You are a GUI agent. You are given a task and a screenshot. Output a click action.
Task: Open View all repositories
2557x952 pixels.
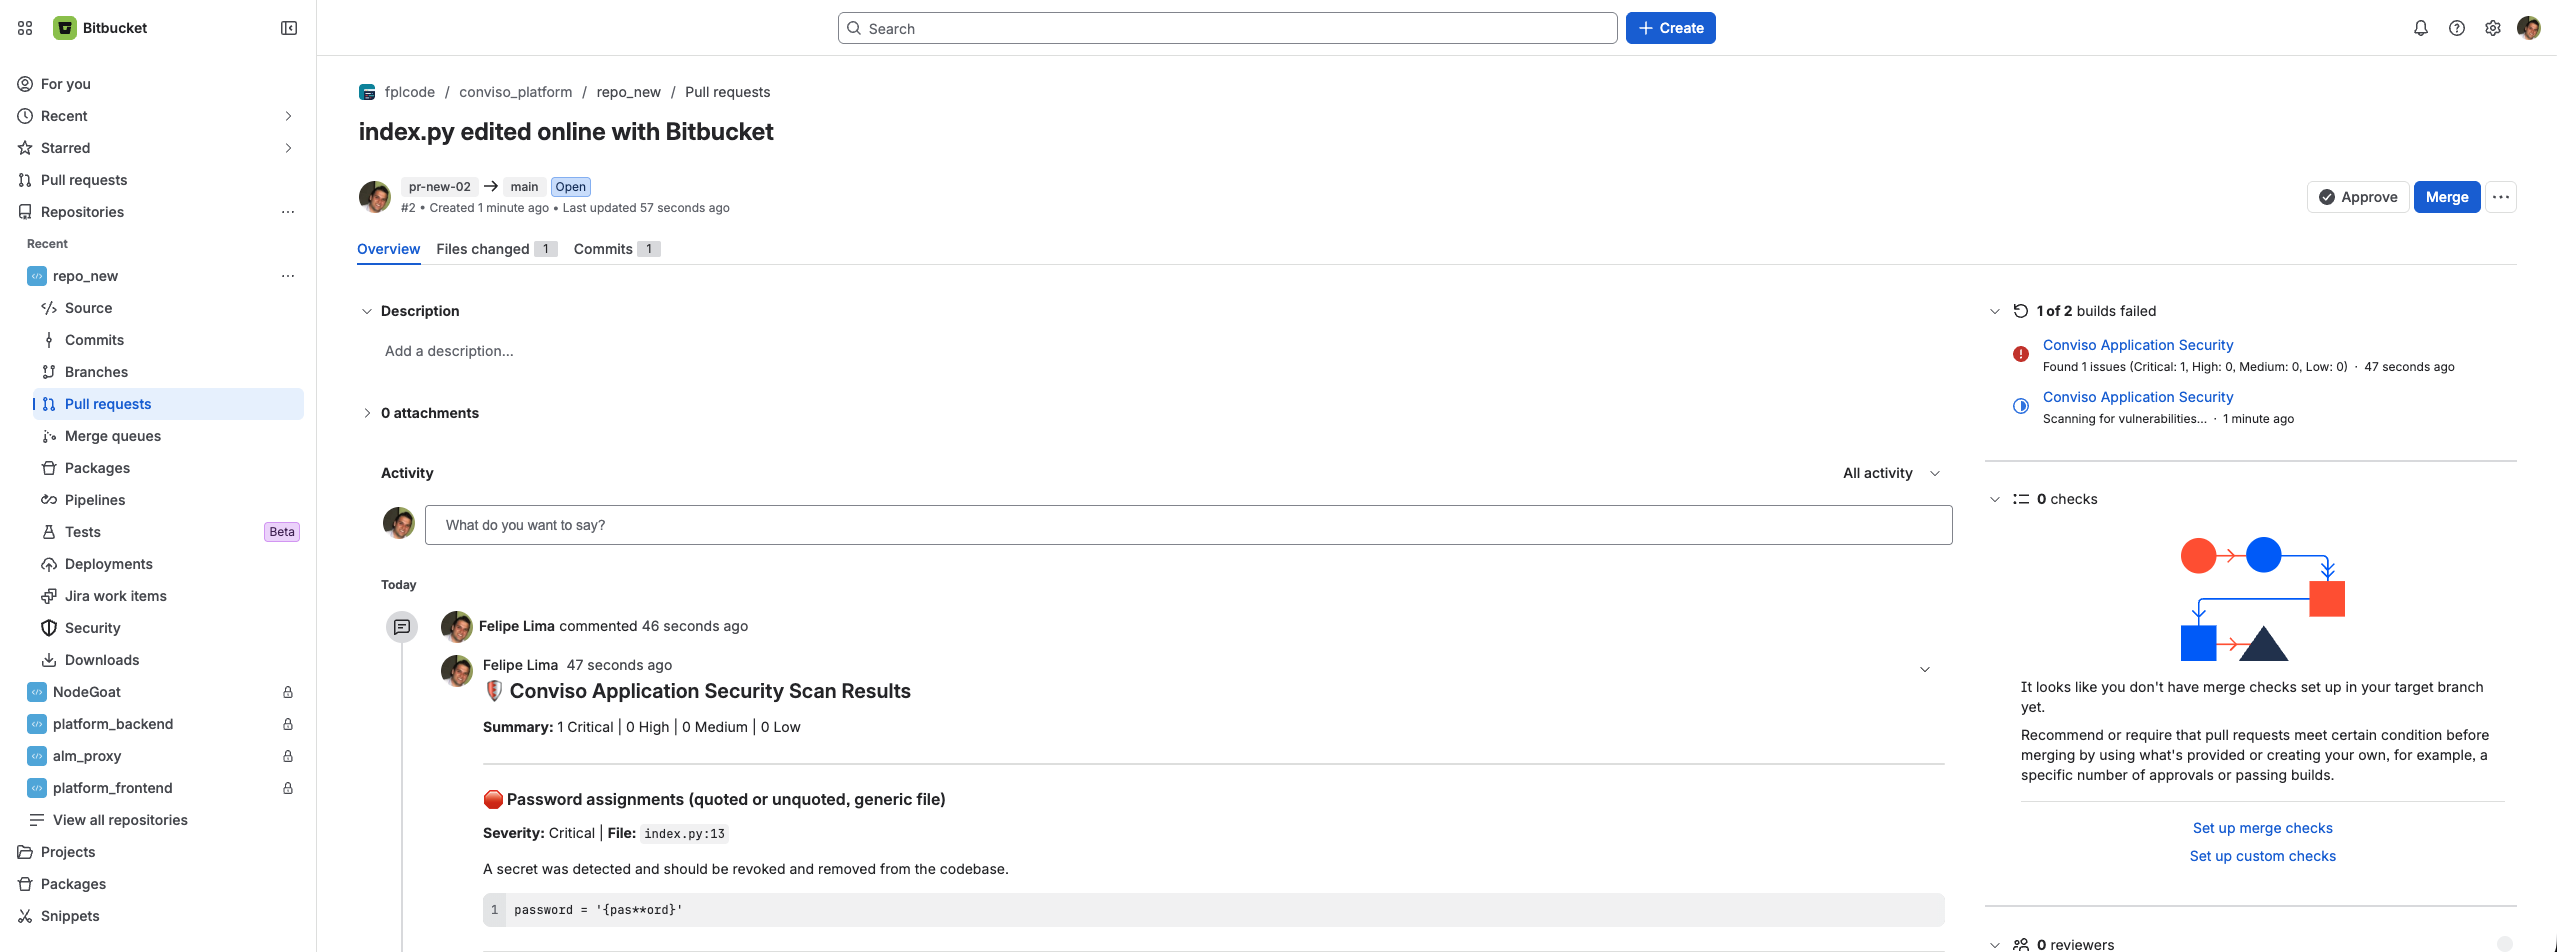tap(162, 820)
